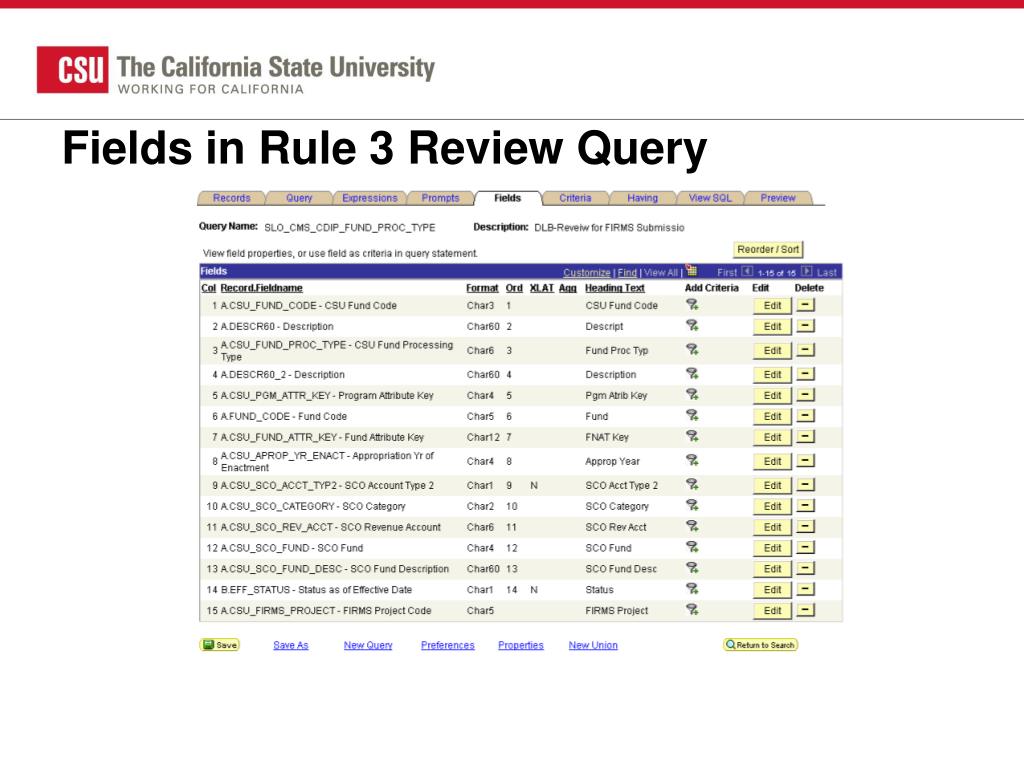Screen dimensions: 1024x768
Task: Sort by Col column header
Action: [x=208, y=288]
